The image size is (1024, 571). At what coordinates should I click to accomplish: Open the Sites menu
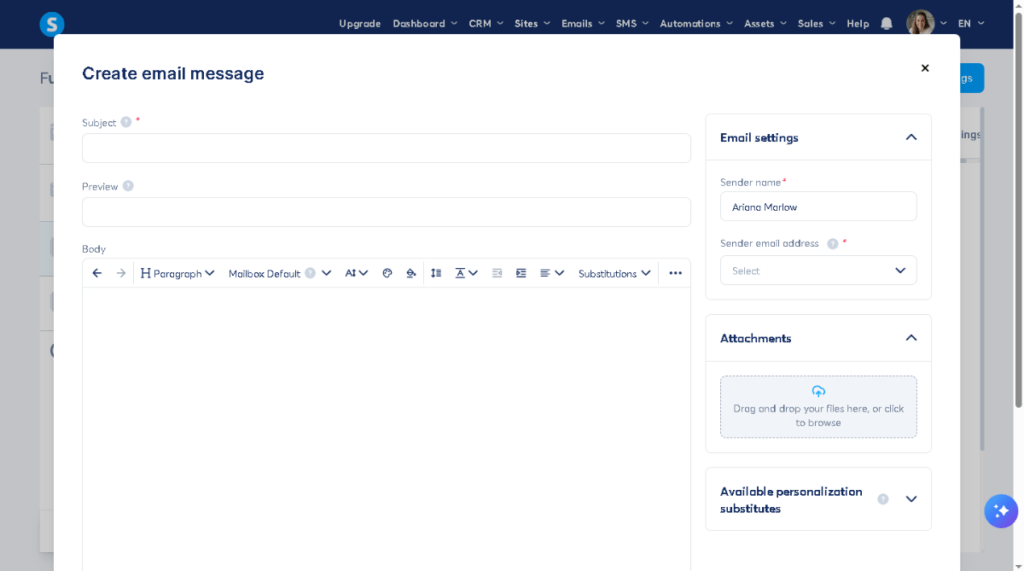coord(532,24)
